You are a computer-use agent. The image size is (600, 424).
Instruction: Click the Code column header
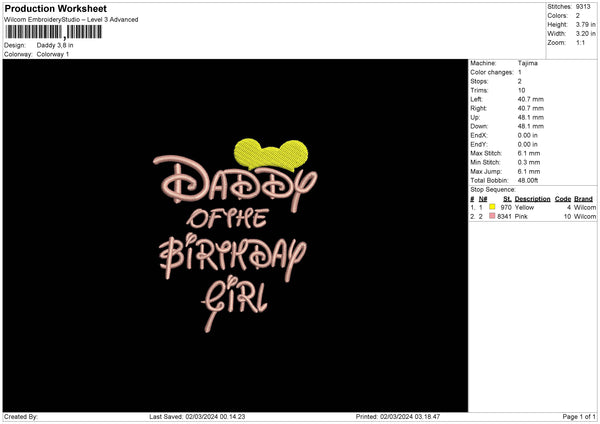point(562,199)
